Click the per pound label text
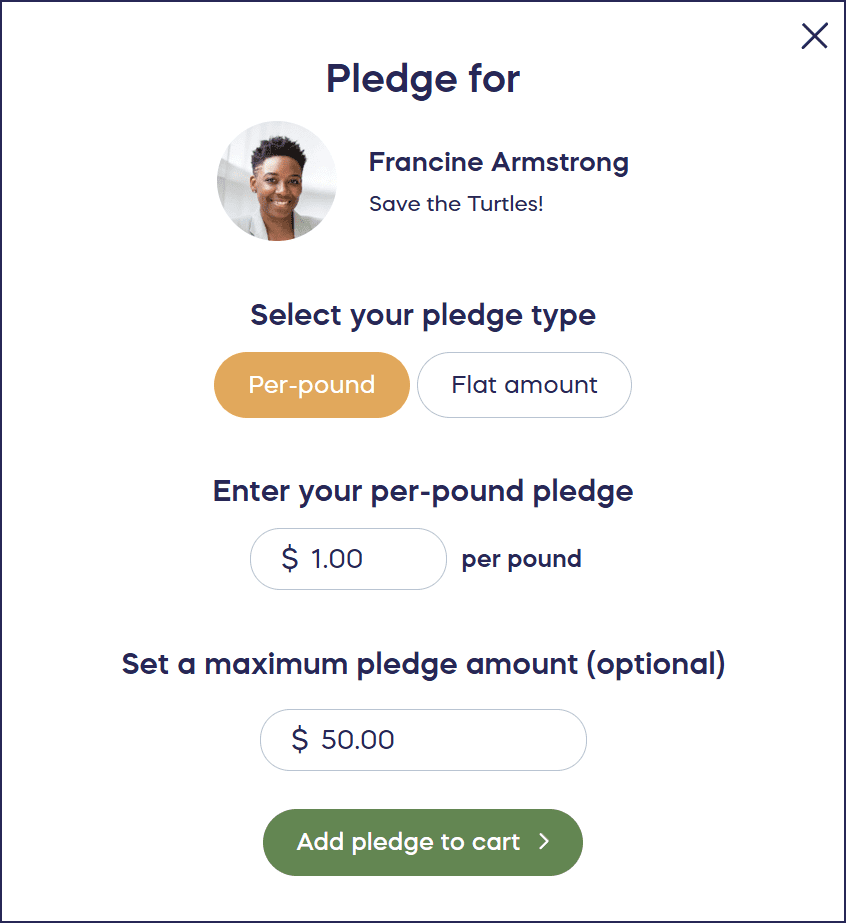The image size is (846, 923). click(520, 559)
